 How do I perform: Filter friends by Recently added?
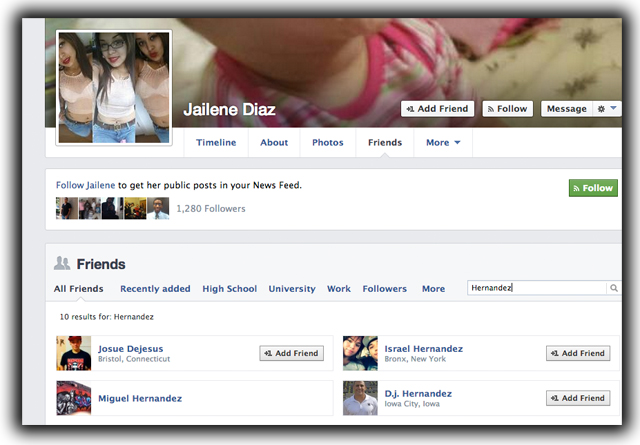coord(155,289)
